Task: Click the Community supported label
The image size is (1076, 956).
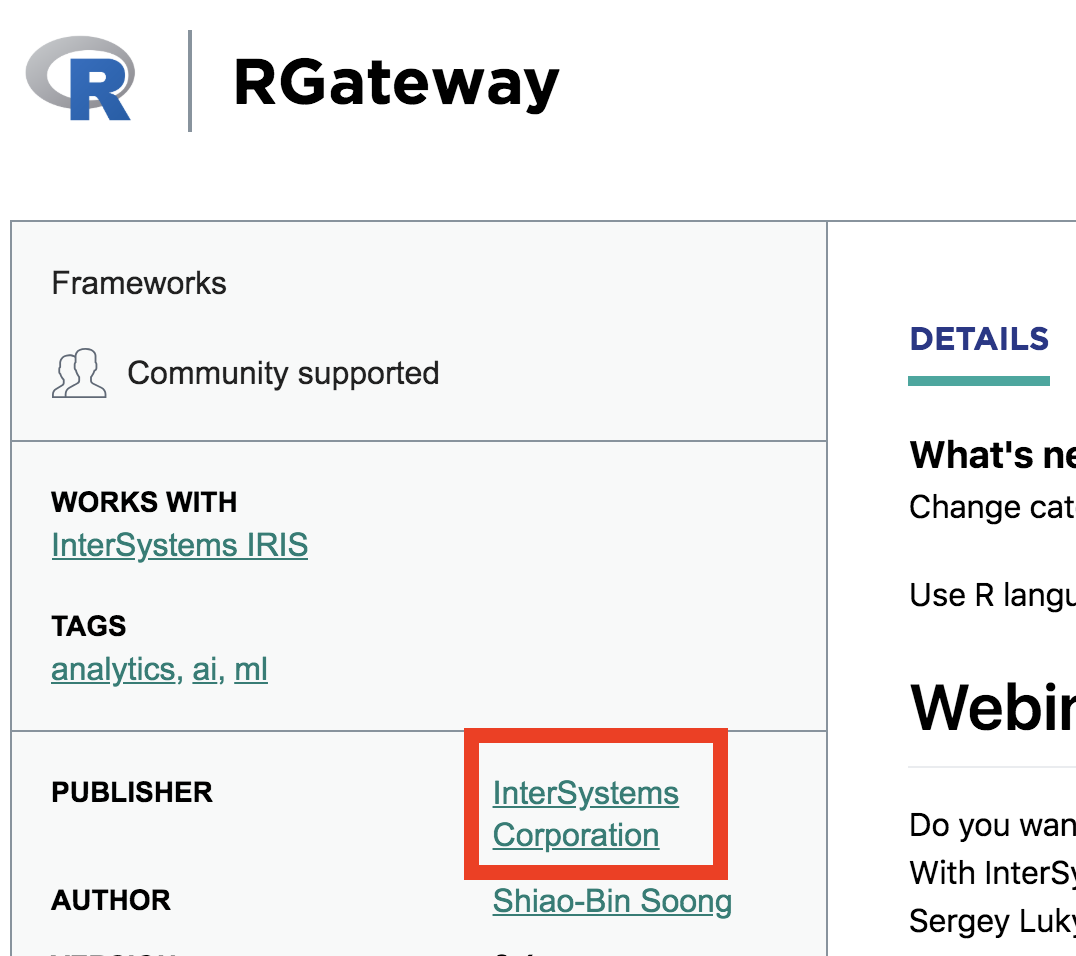Action: point(283,373)
